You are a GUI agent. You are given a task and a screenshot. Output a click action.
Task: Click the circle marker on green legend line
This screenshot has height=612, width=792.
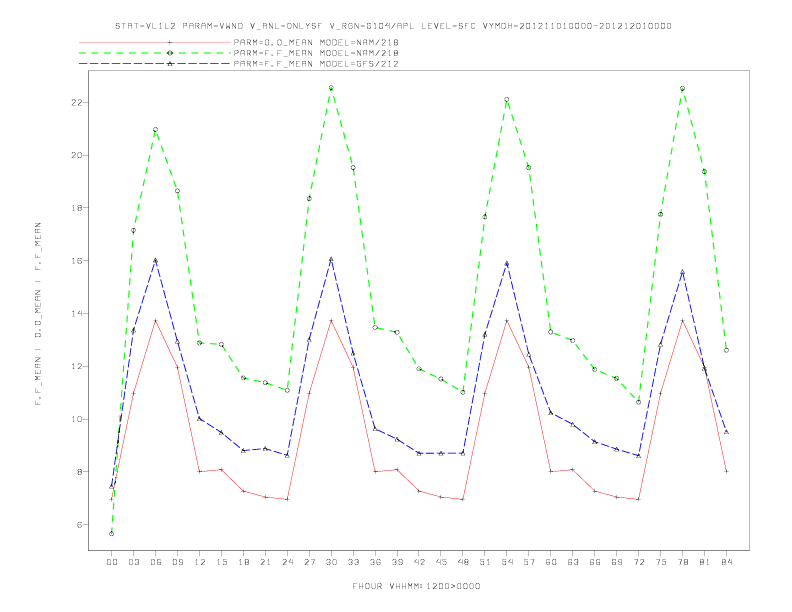click(x=170, y=53)
